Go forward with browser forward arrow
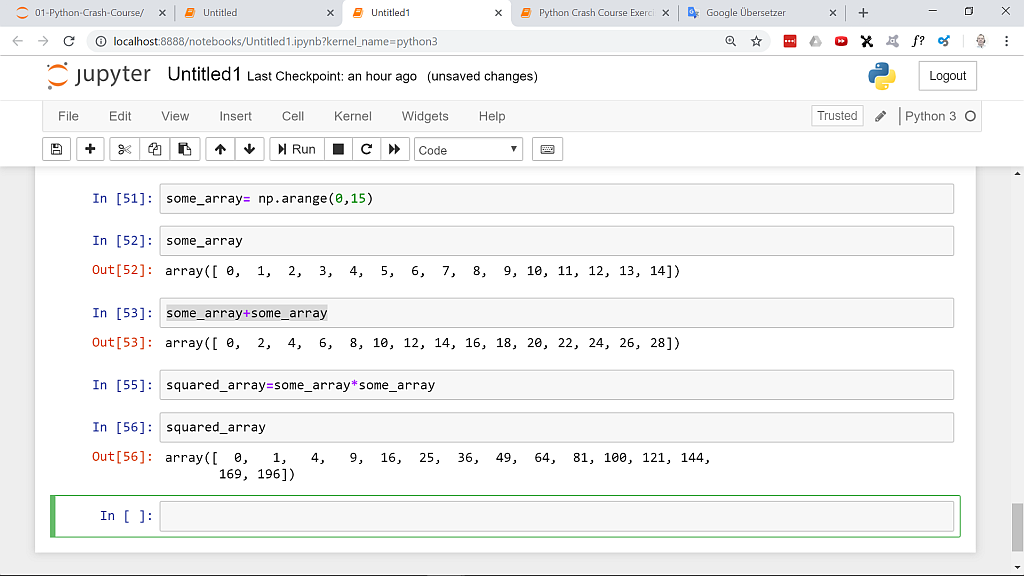This screenshot has height=576, width=1024. pyautogui.click(x=43, y=41)
